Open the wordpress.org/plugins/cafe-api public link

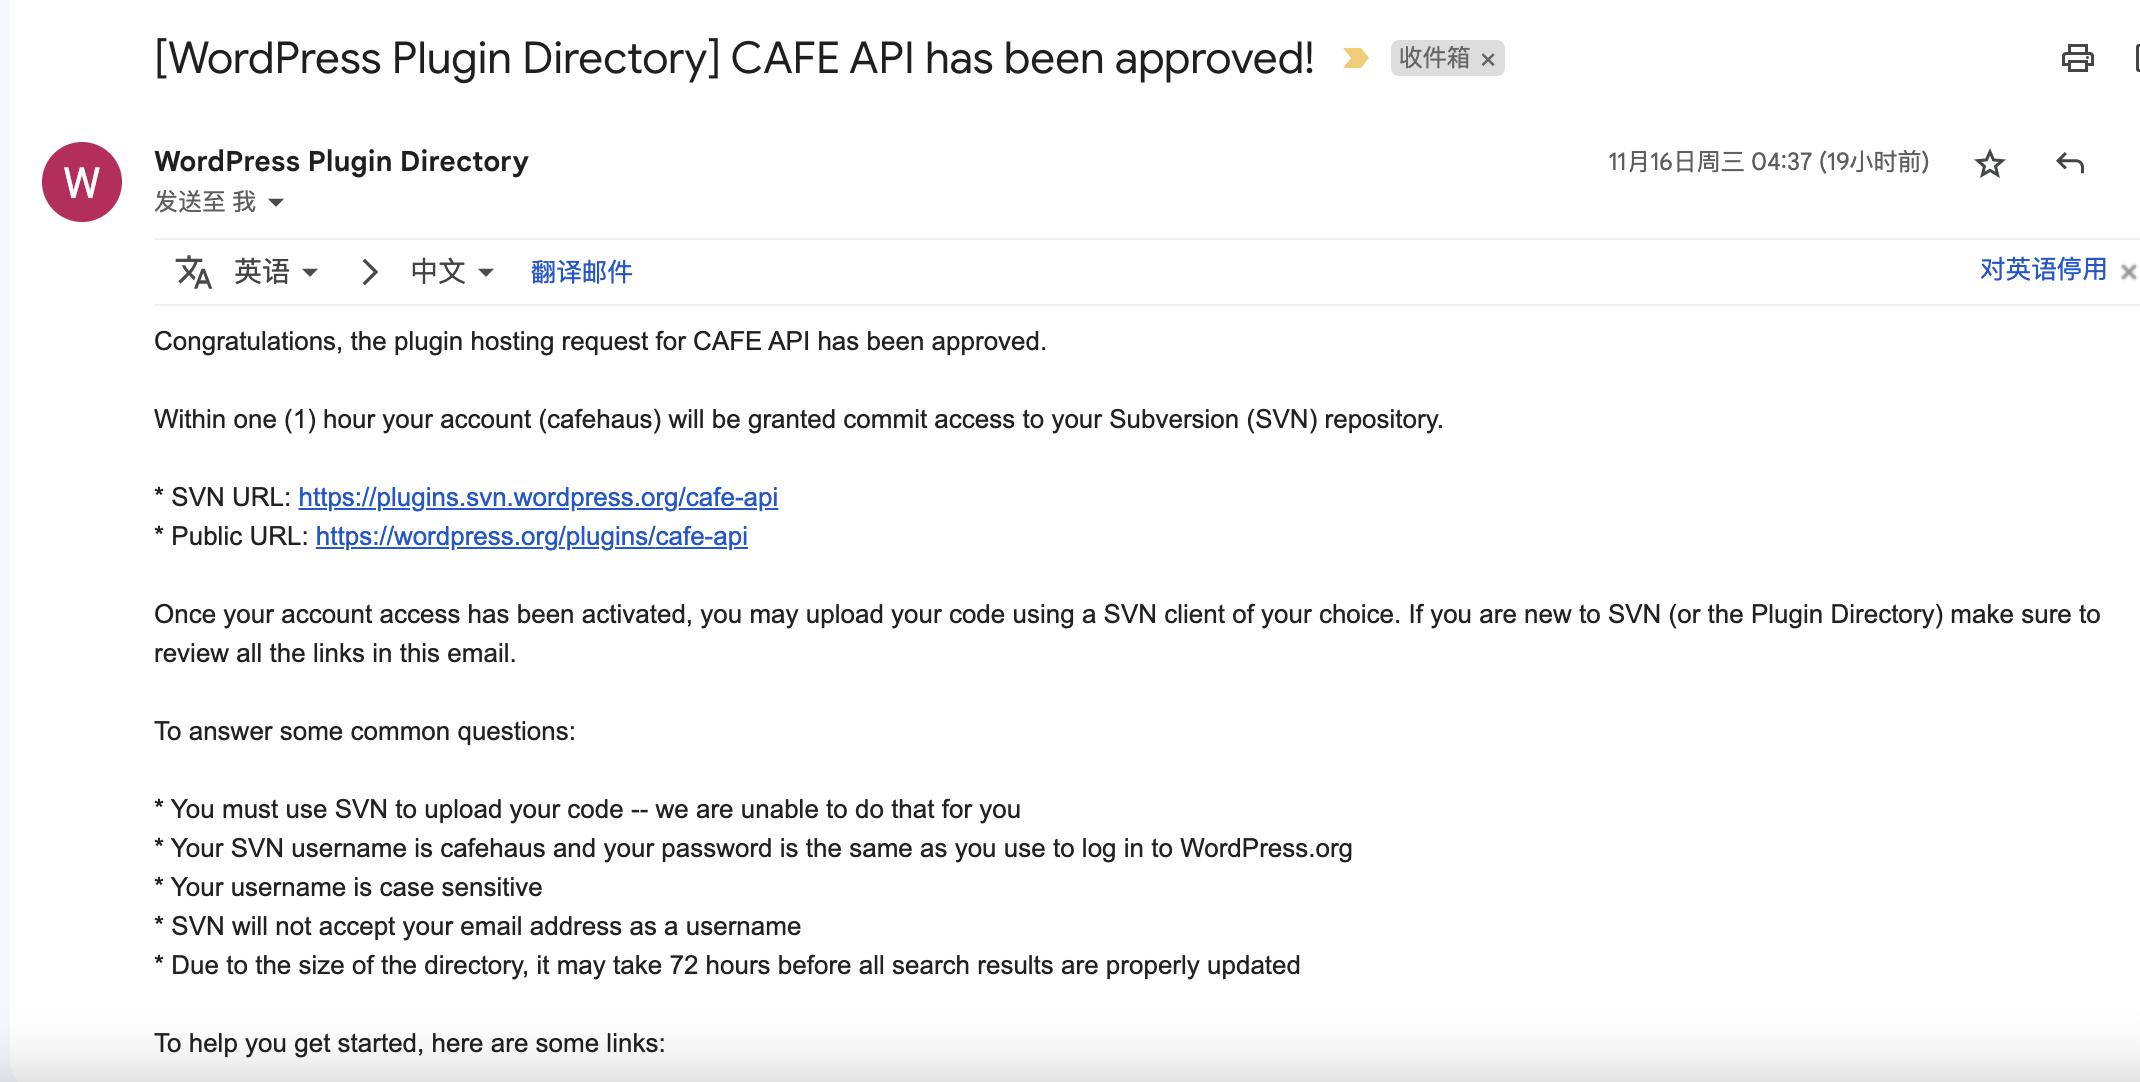point(531,536)
